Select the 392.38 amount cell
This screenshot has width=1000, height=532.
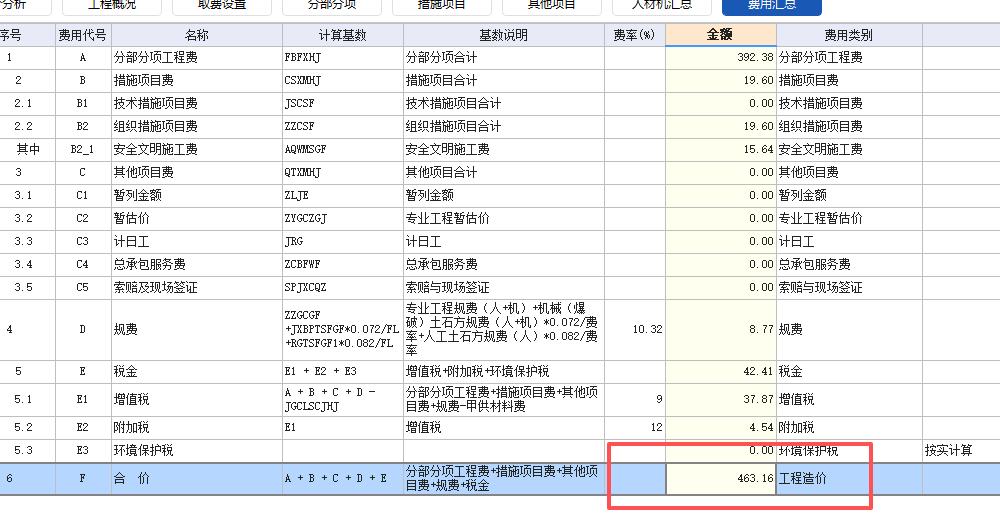click(x=721, y=57)
